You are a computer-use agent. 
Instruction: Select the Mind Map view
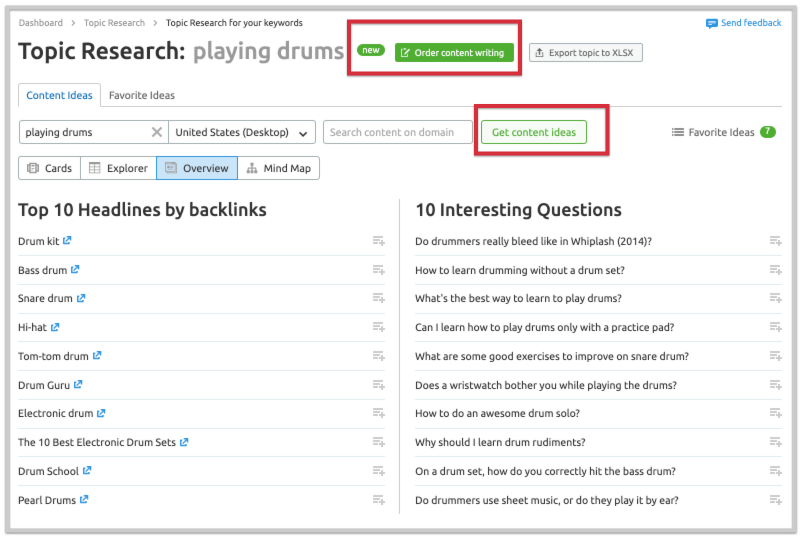[279, 168]
